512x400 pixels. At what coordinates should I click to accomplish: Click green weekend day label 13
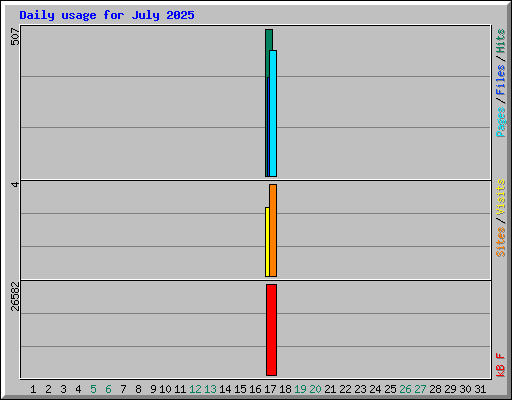click(210, 389)
